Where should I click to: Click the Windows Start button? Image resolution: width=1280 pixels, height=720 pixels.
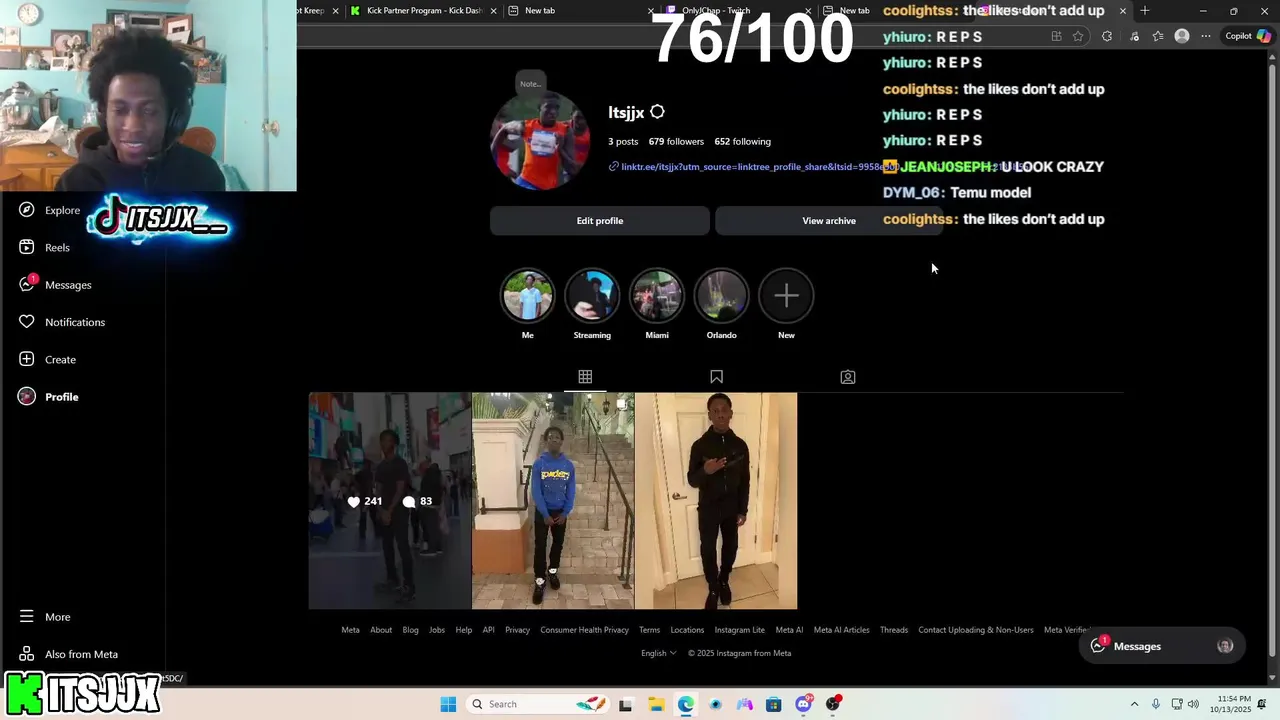click(448, 704)
